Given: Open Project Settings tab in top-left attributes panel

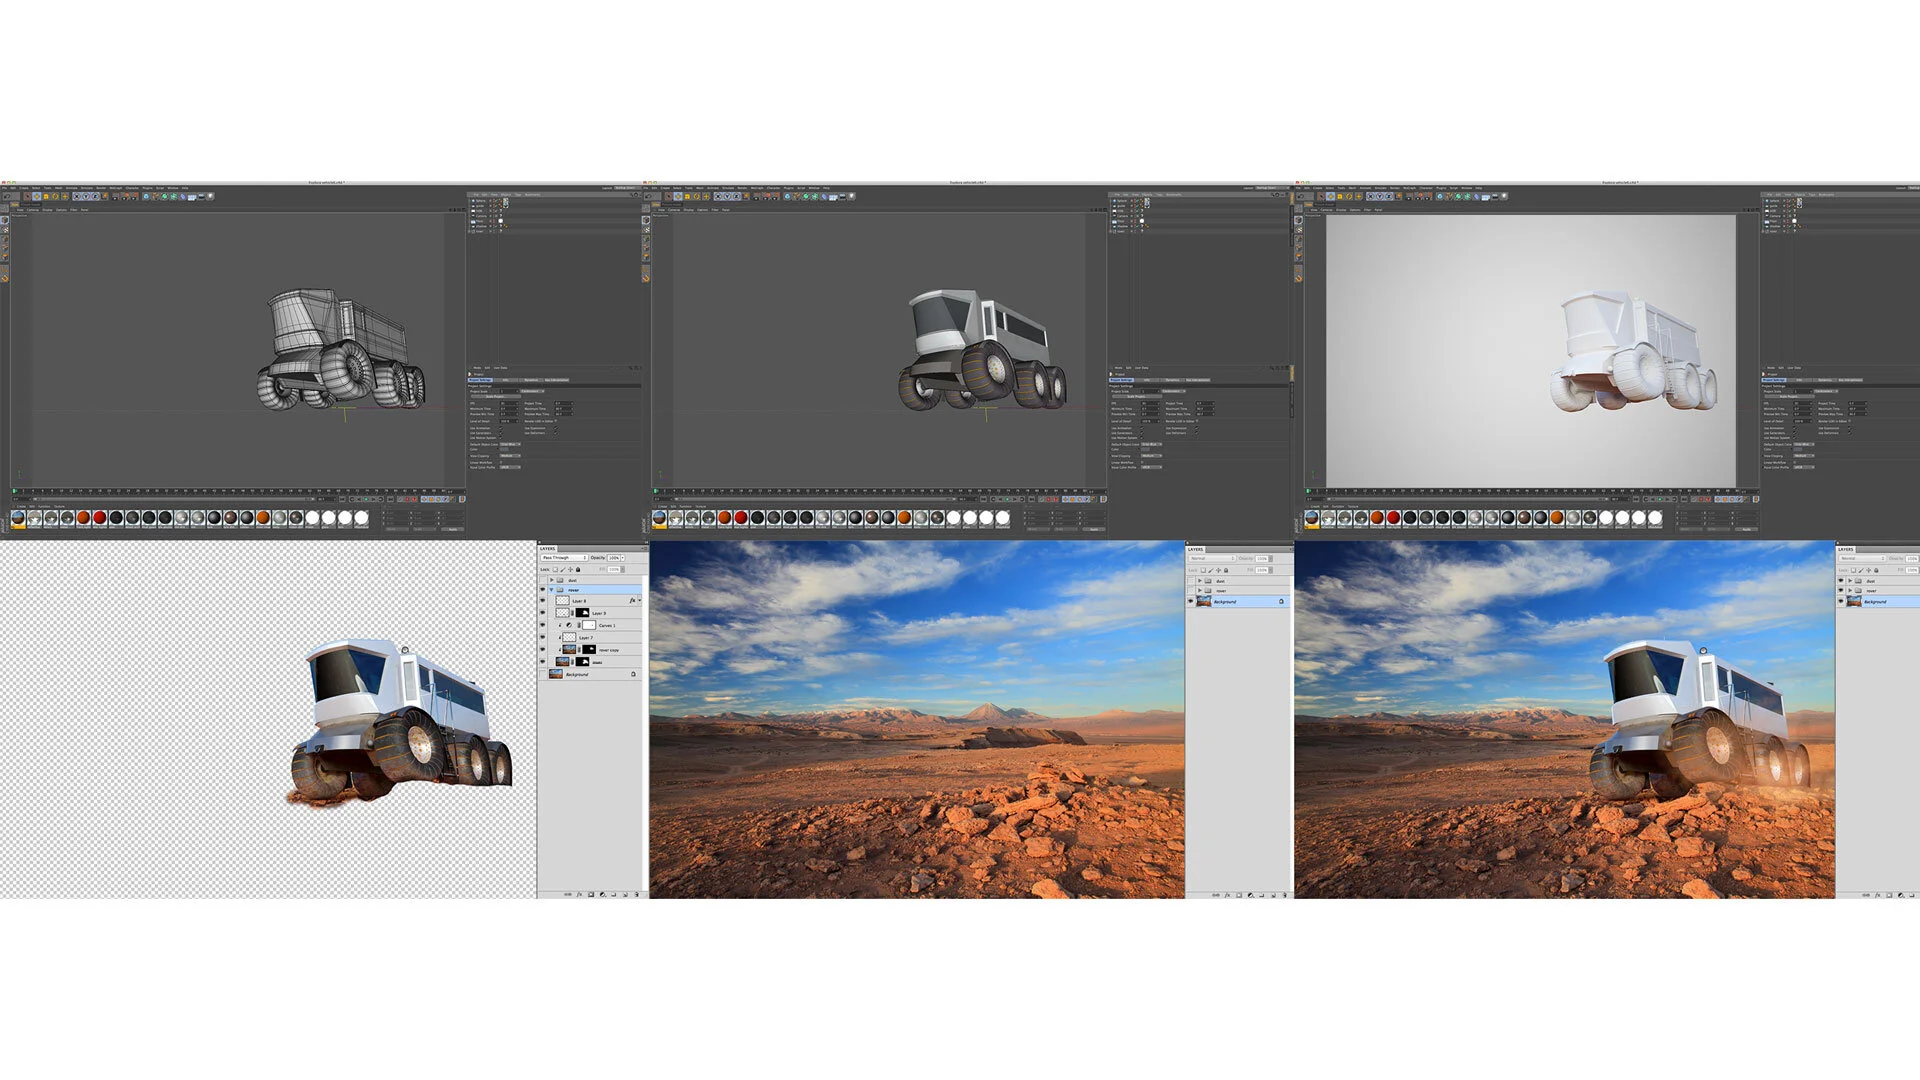Looking at the screenshot, I should [x=480, y=380].
